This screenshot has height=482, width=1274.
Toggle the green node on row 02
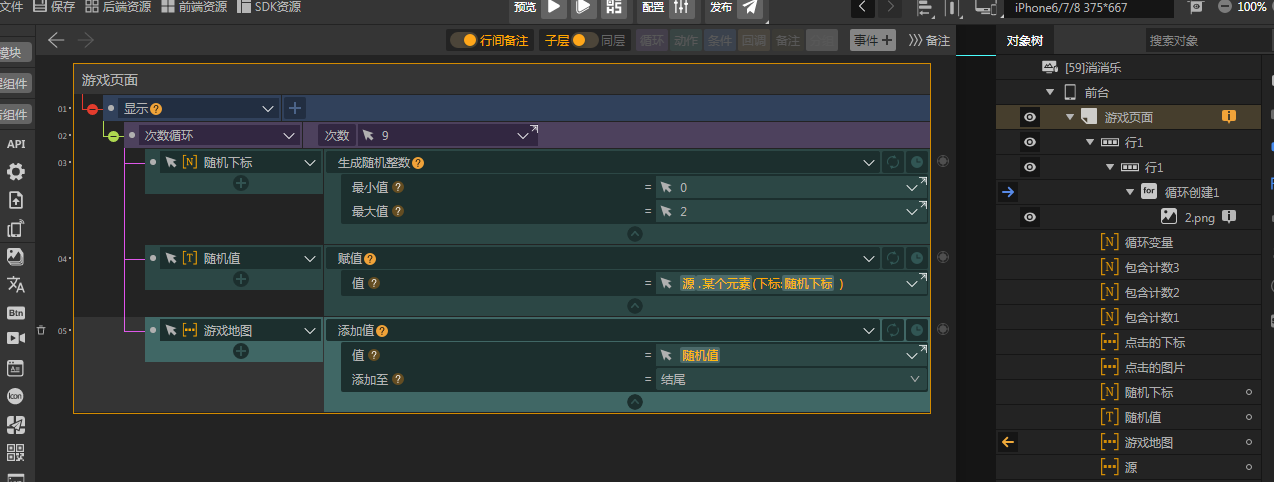[113, 136]
